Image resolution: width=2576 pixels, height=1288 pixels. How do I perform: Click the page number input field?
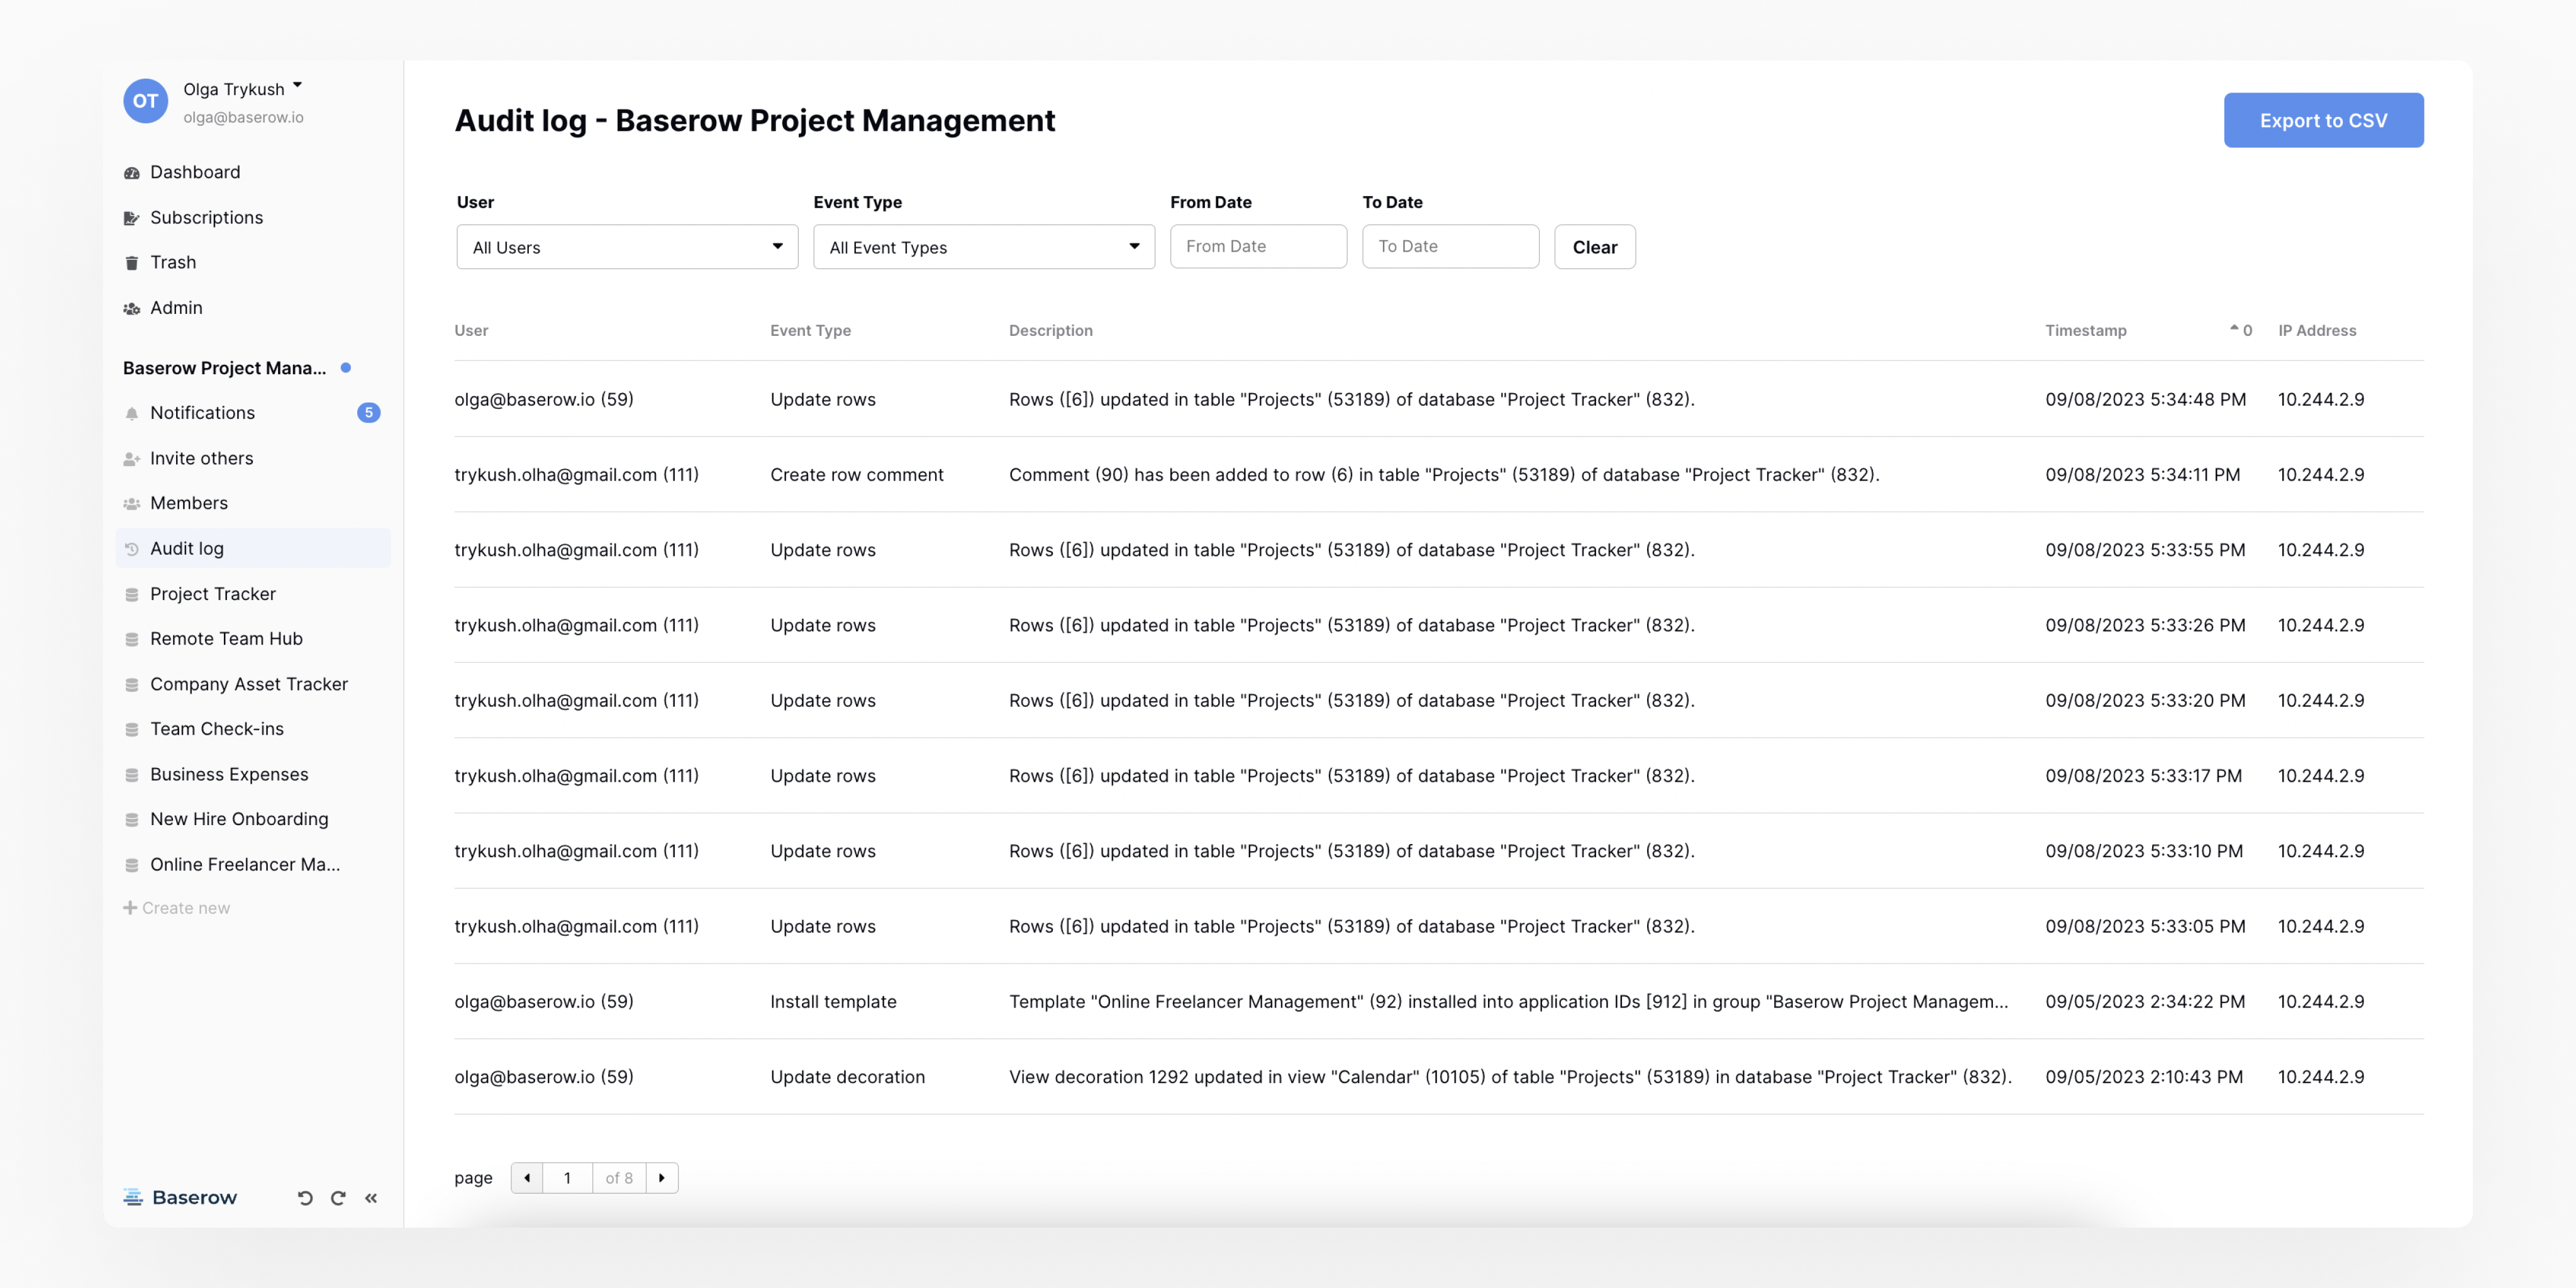pos(567,1178)
